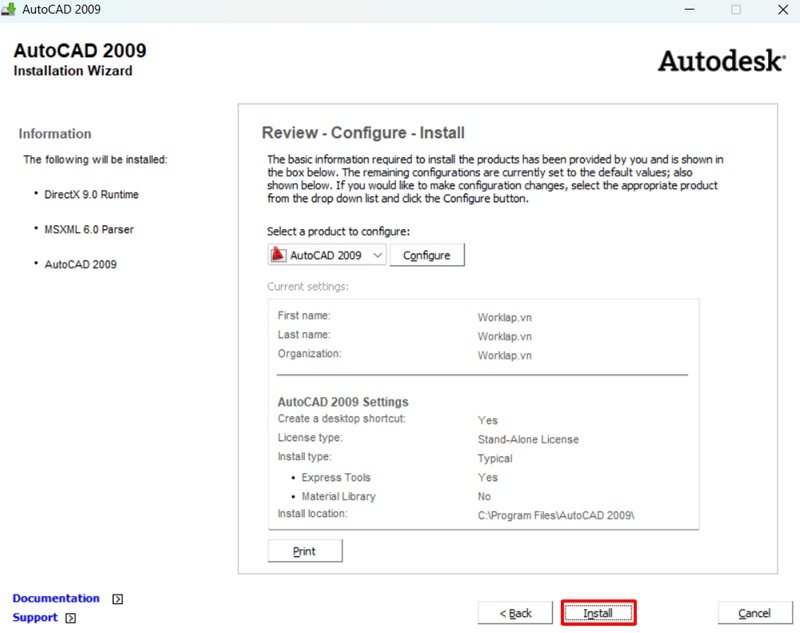Minimize the AutoCAD 2009 installer window
This screenshot has width=800, height=633.
(x=689, y=10)
